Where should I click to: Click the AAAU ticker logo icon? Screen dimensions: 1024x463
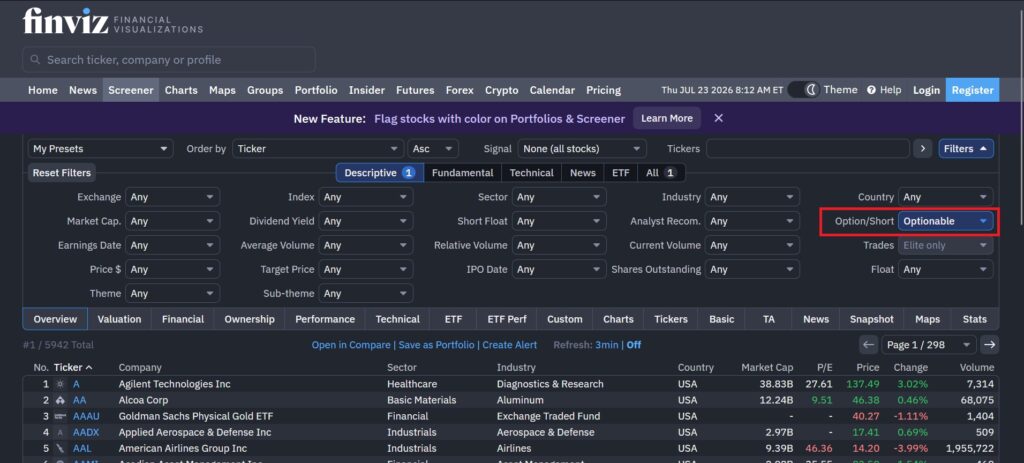(60, 416)
